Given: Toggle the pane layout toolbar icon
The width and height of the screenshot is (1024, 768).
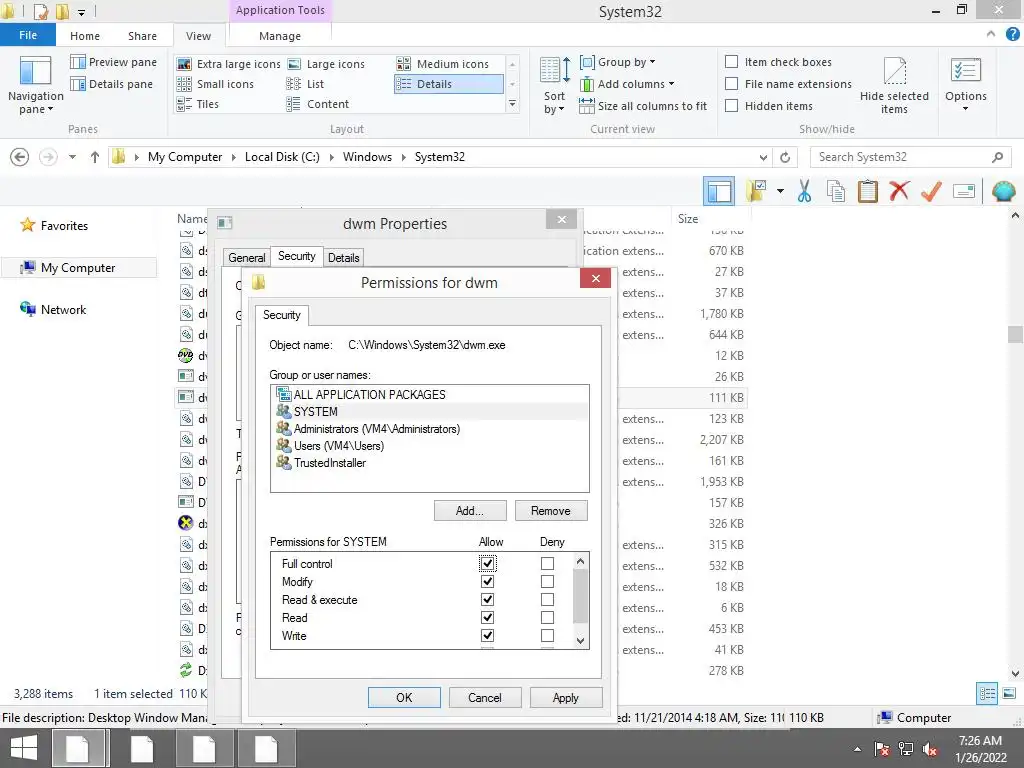Looking at the screenshot, I should tap(719, 191).
